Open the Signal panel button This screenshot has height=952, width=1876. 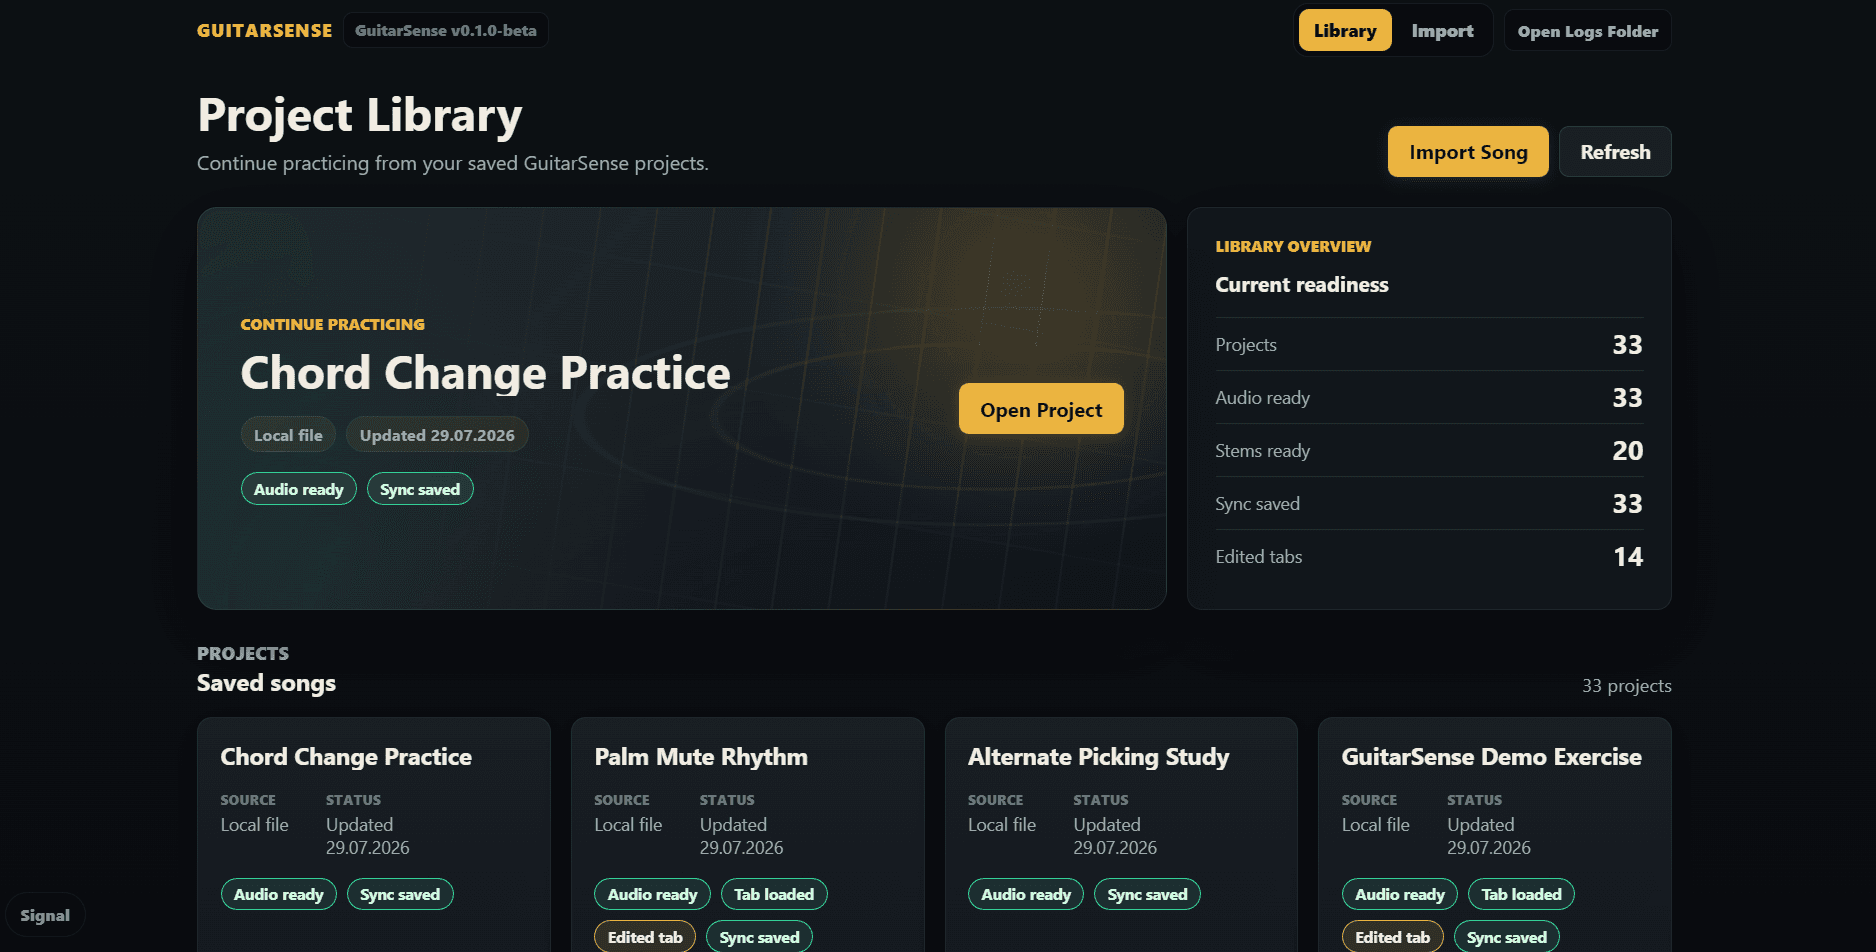pyautogui.click(x=45, y=916)
